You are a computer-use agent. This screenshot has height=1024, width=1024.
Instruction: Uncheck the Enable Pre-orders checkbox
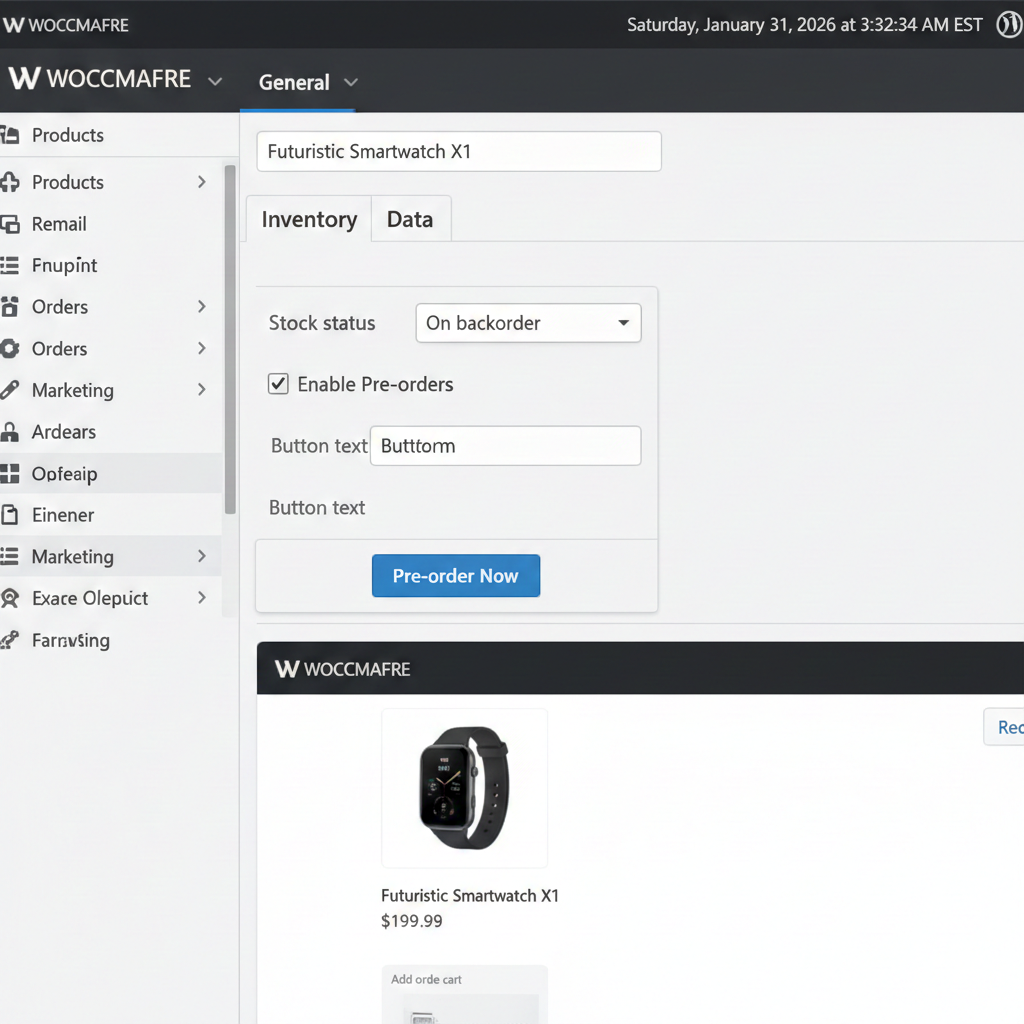click(278, 384)
